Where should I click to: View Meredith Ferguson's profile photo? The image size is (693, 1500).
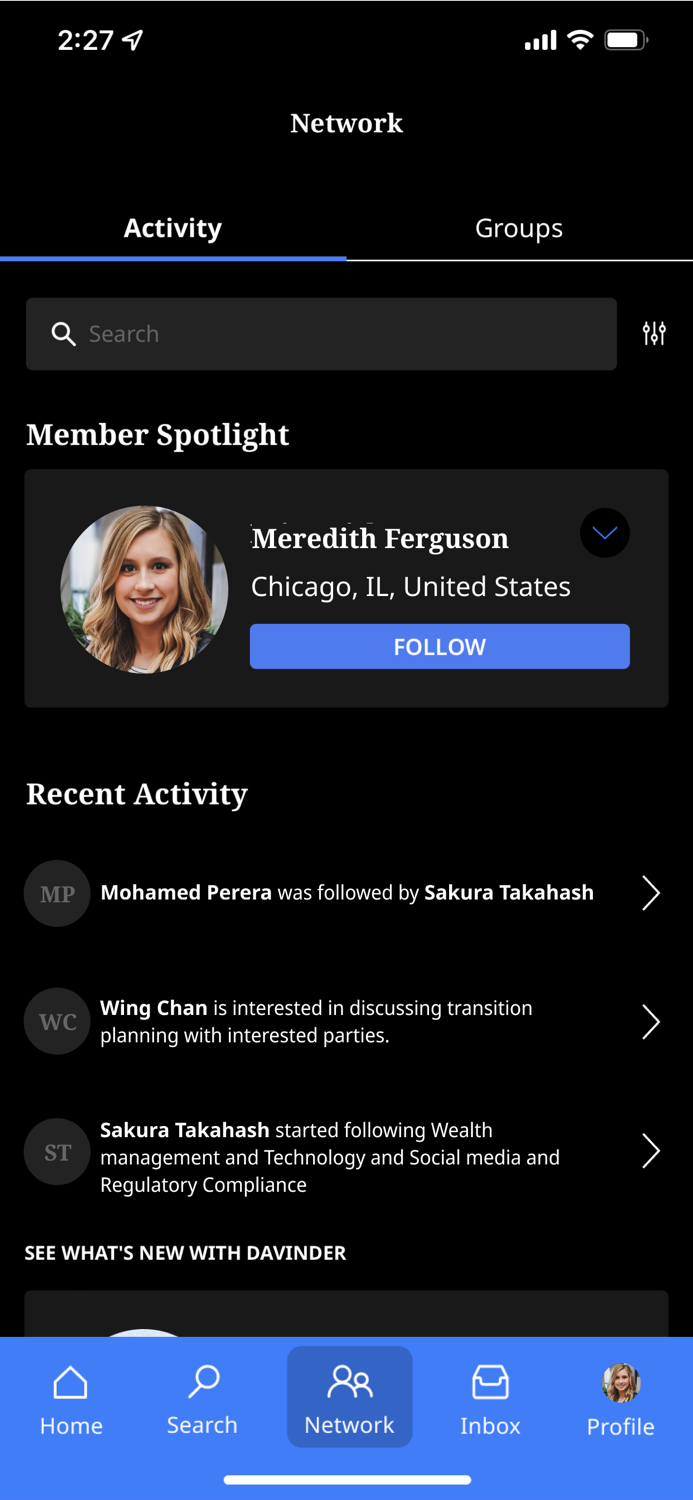144,589
